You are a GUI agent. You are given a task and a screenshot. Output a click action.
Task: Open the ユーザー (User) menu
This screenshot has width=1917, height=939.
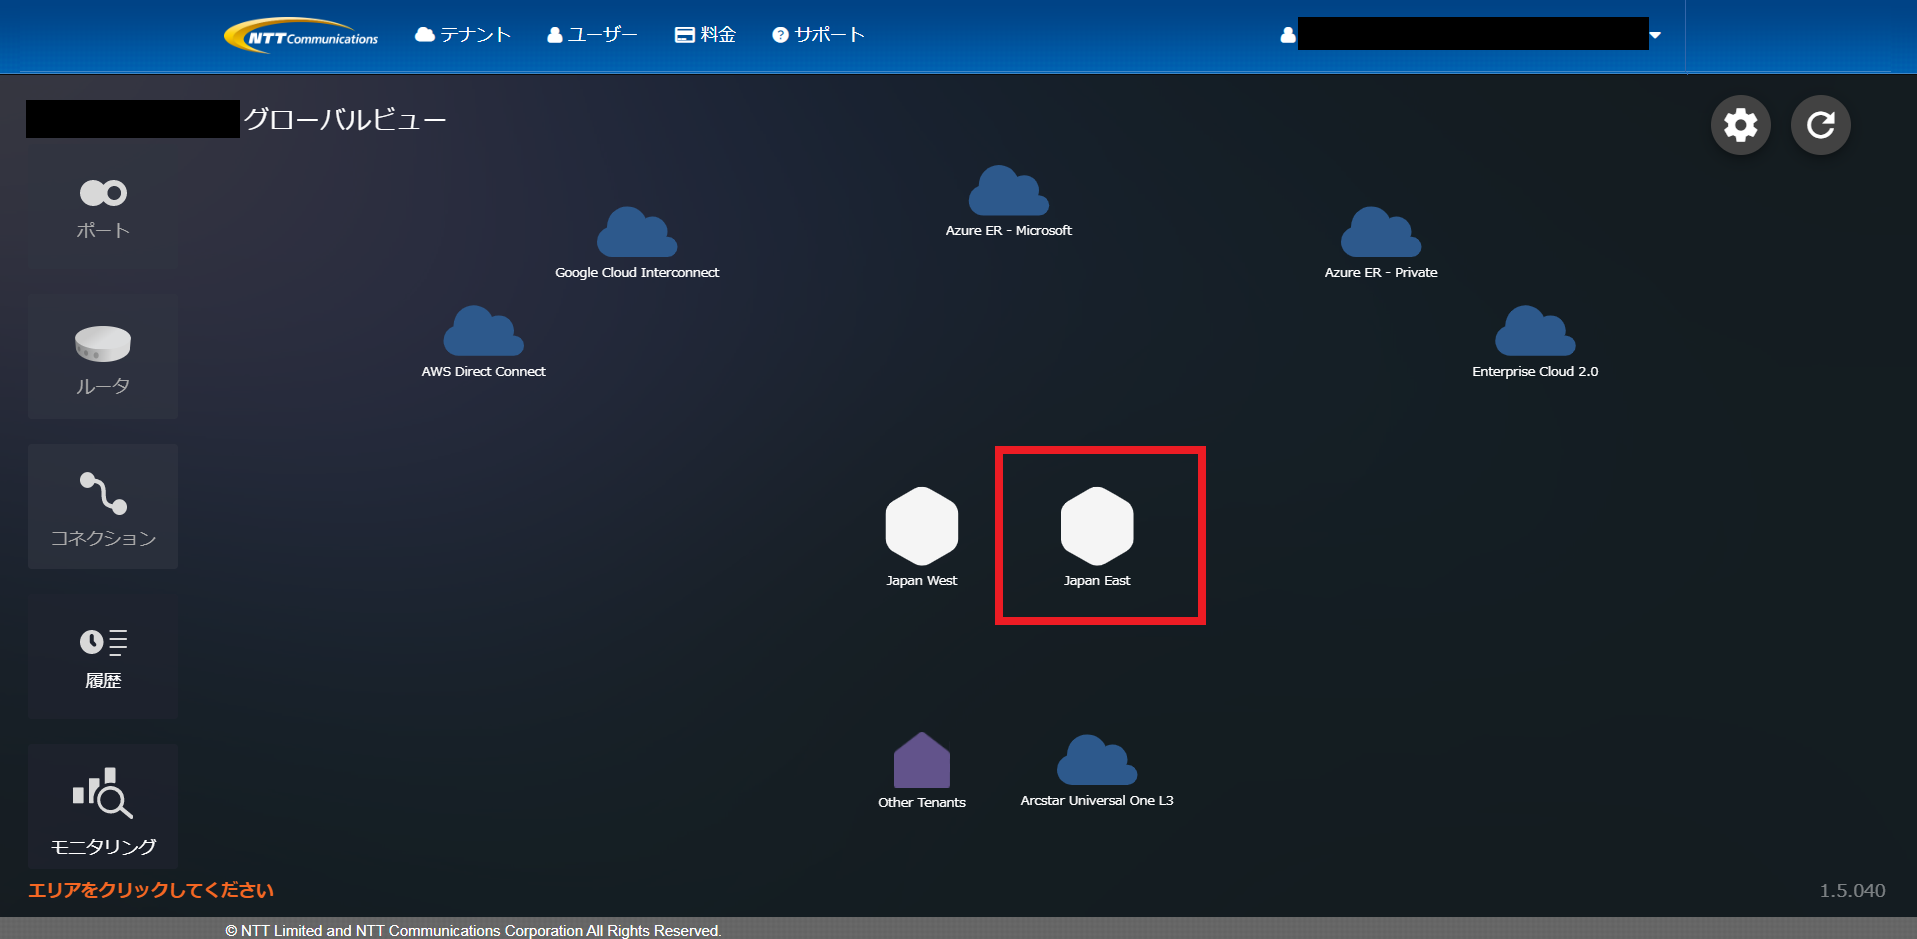click(x=592, y=35)
